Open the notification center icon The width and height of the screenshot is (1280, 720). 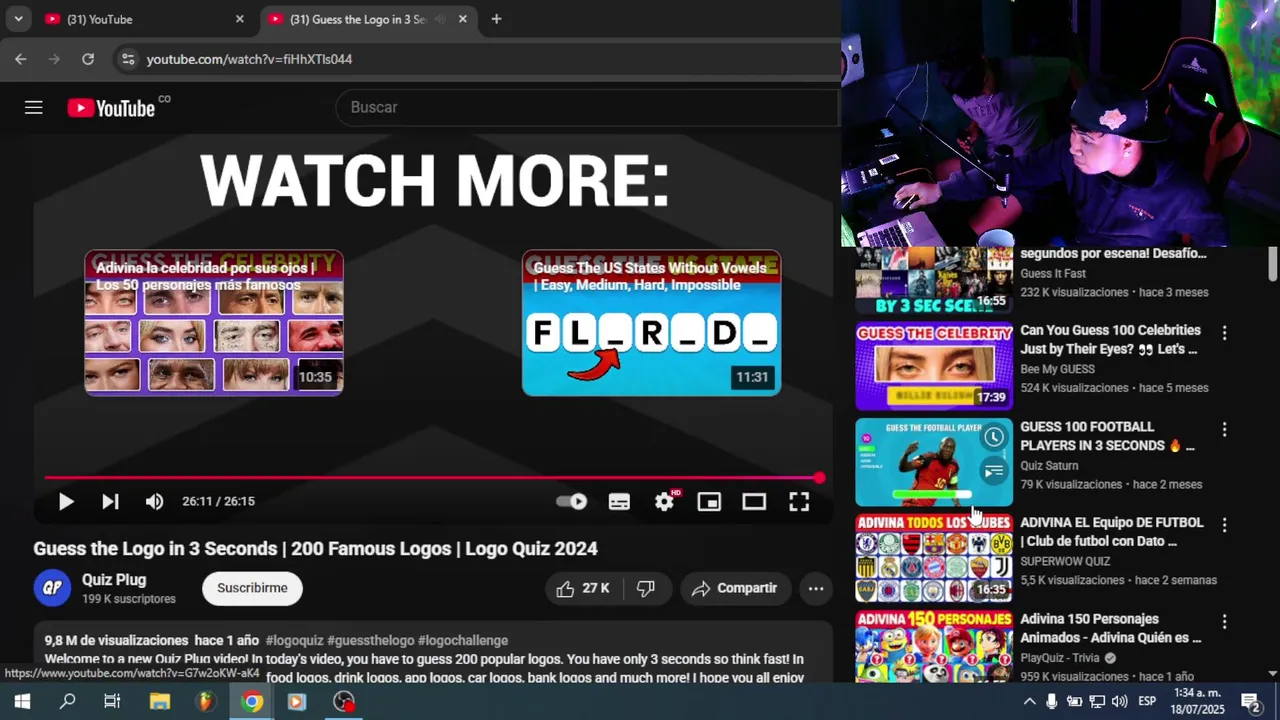[x=1250, y=701]
